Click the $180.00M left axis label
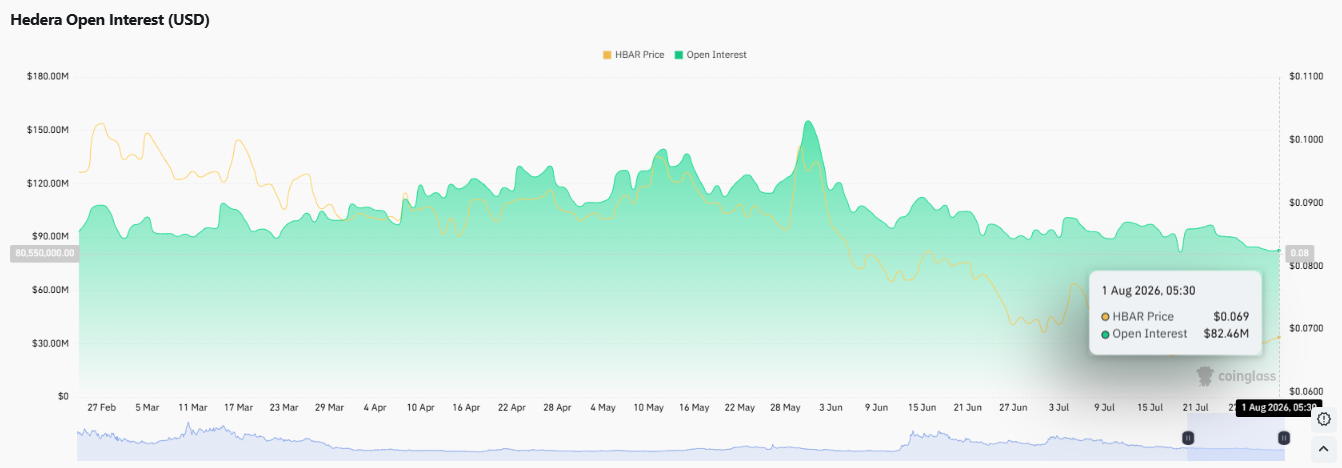 (x=48, y=76)
